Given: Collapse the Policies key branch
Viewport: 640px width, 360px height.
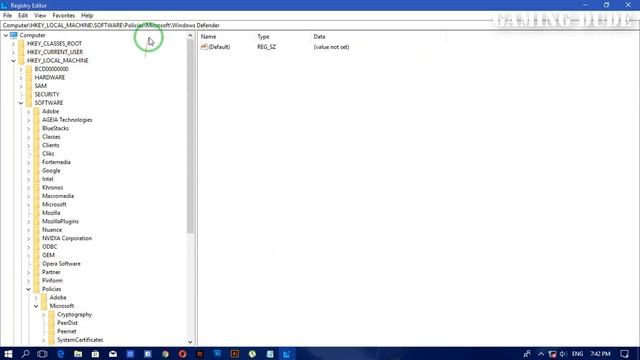Looking at the screenshot, I should [x=29, y=289].
